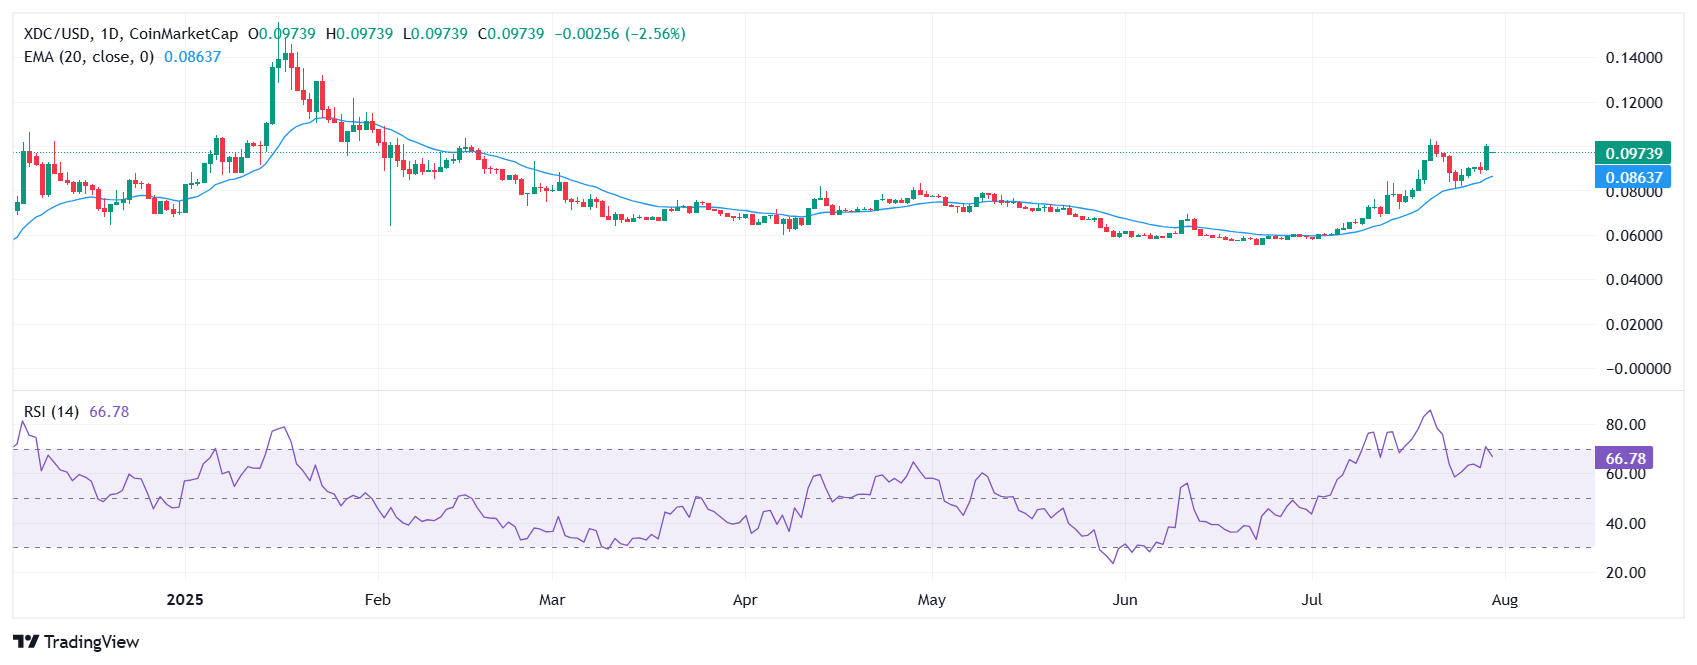Viewport: 1697px width, 665px height.
Task: Click the blue 0.08637 EMA price tag
Action: click(x=1633, y=177)
